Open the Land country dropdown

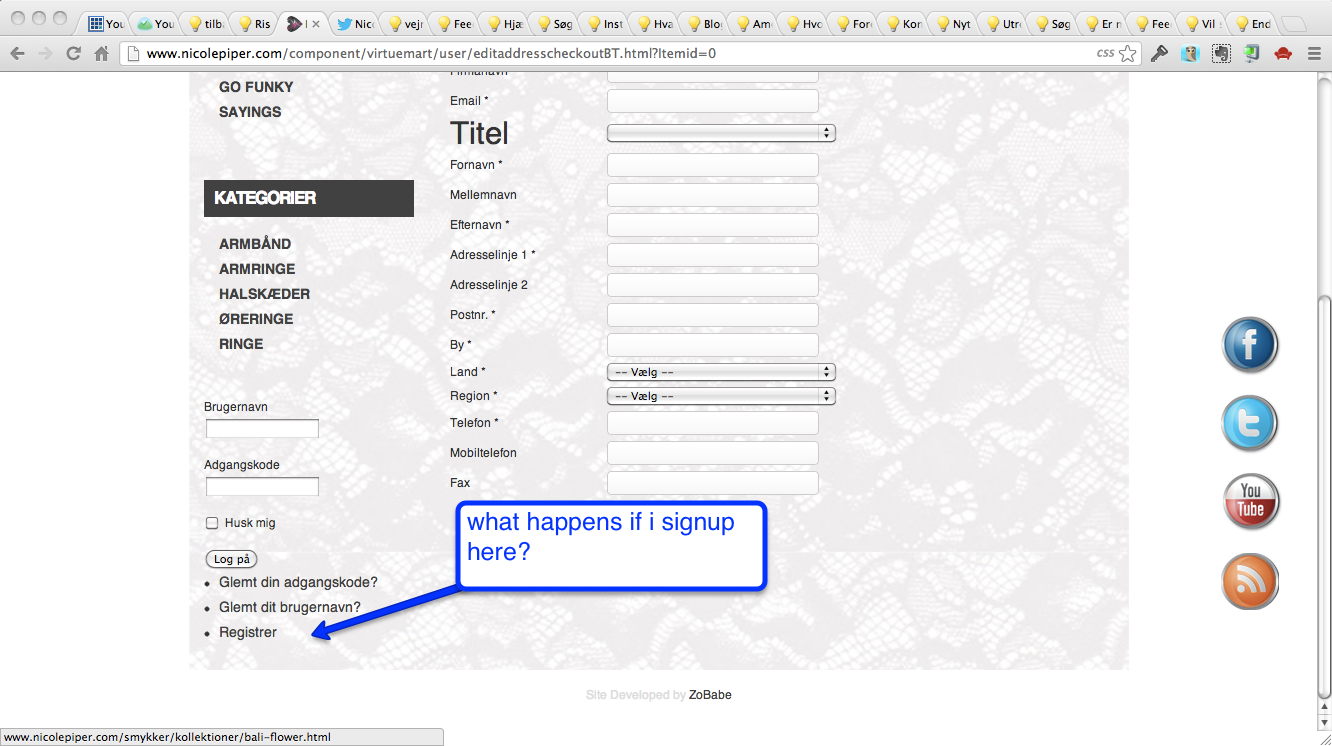click(720, 372)
